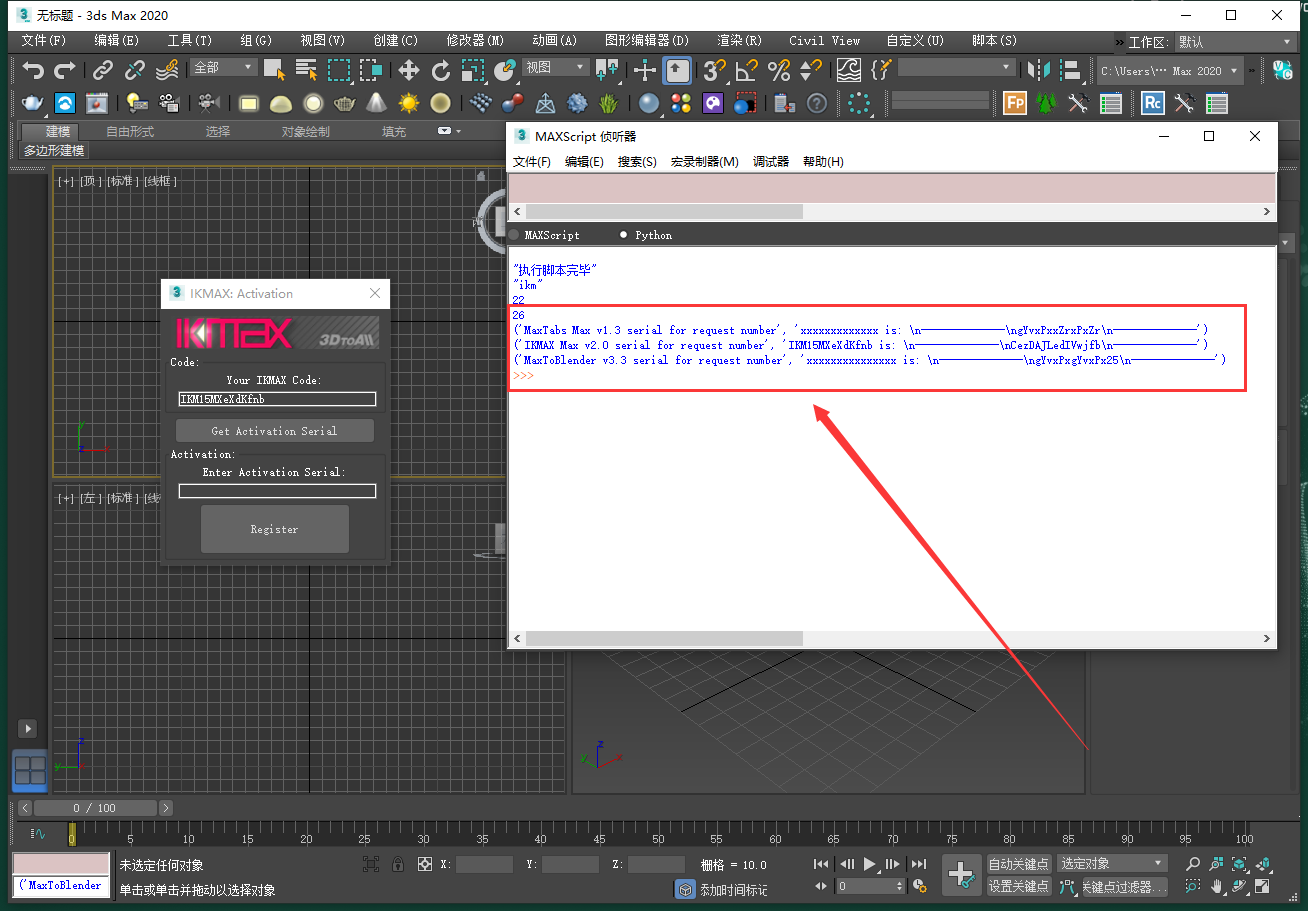Open the Material Editor sphere icon

coord(649,103)
